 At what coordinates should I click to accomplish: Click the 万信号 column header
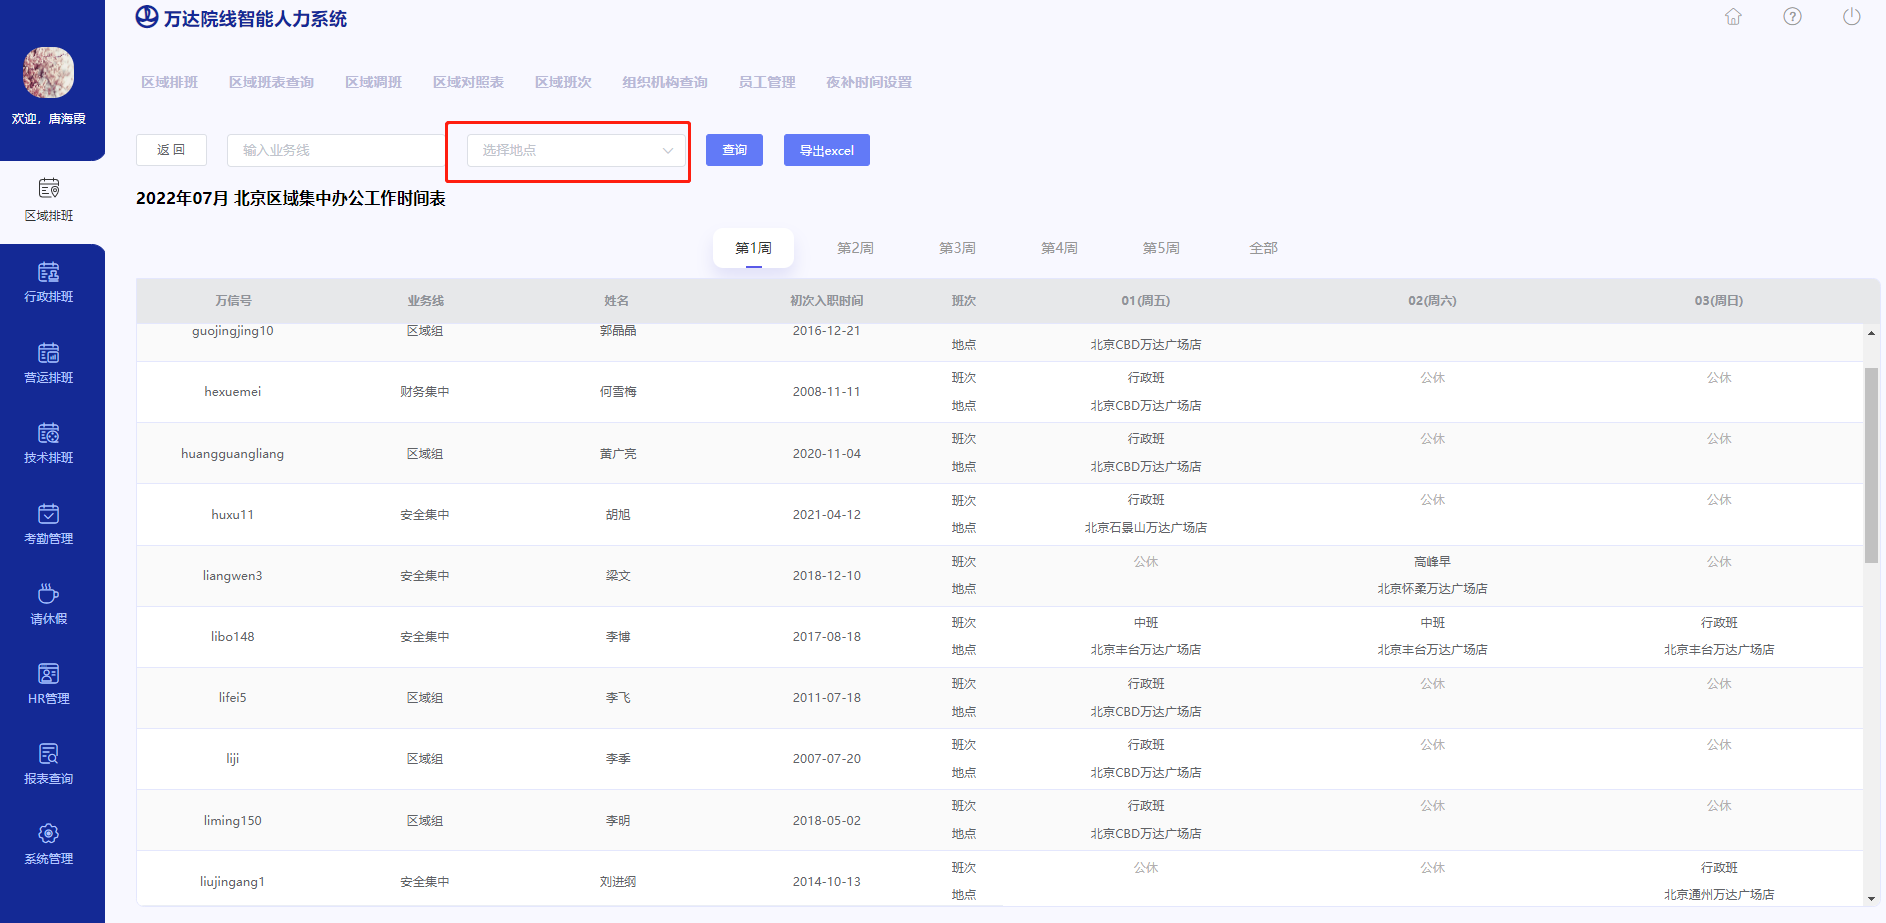[233, 301]
